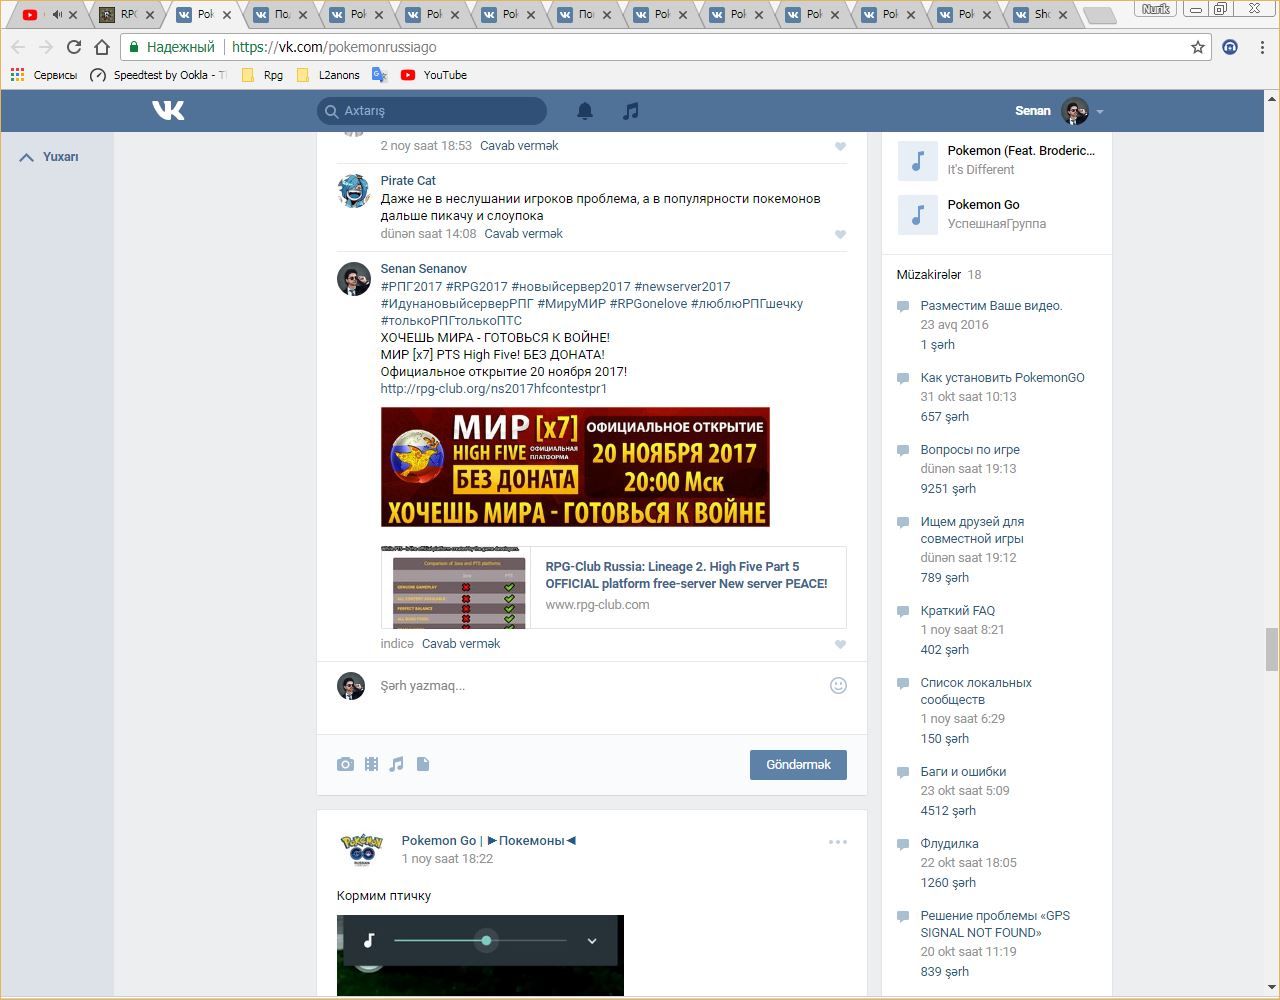The image size is (1280, 1000).
Task: Click the site security lock icon
Action: point(133,47)
